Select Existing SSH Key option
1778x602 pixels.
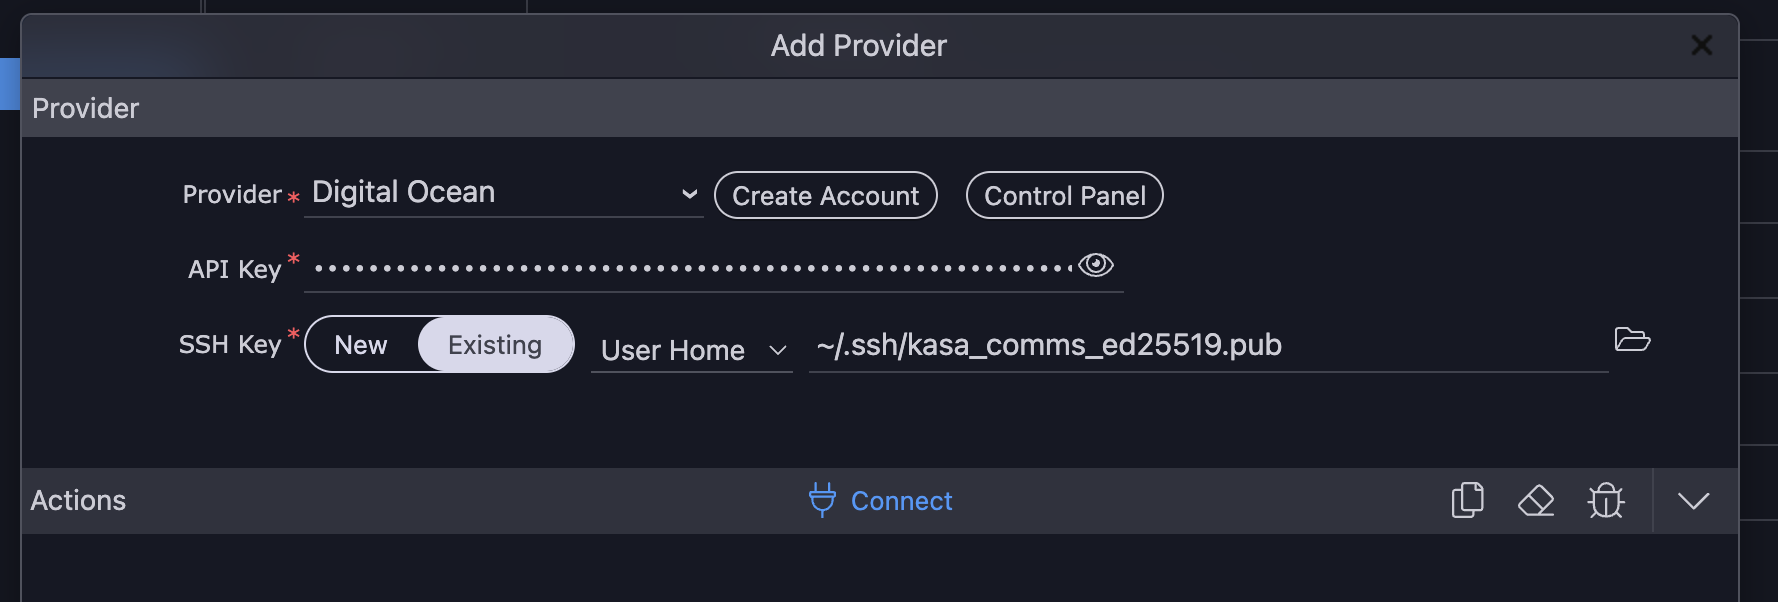click(495, 345)
